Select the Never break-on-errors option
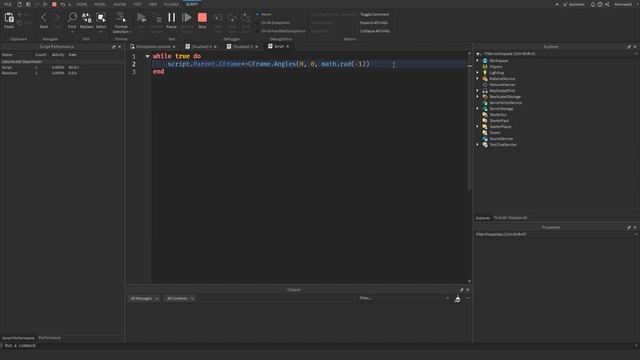This screenshot has height=360, width=640. [264, 14]
